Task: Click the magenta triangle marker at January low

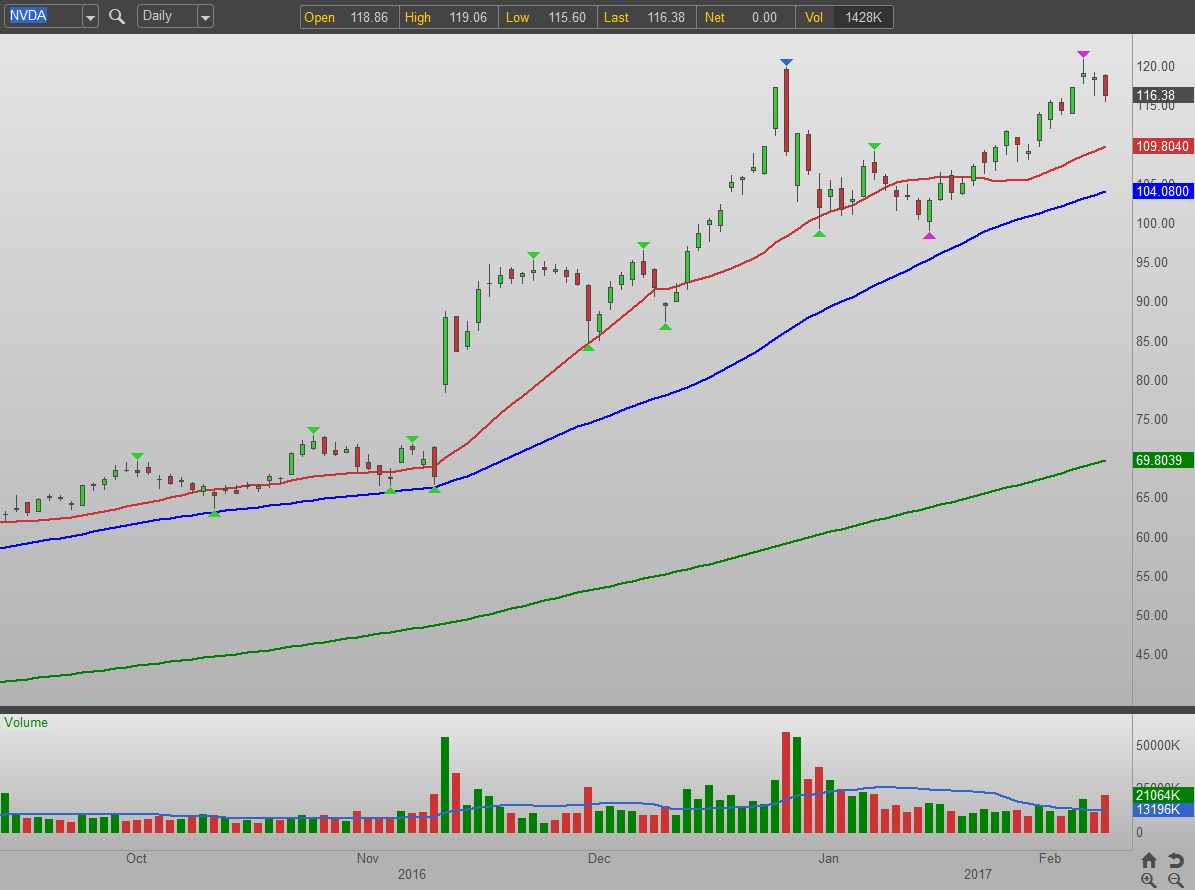Action: pos(929,236)
